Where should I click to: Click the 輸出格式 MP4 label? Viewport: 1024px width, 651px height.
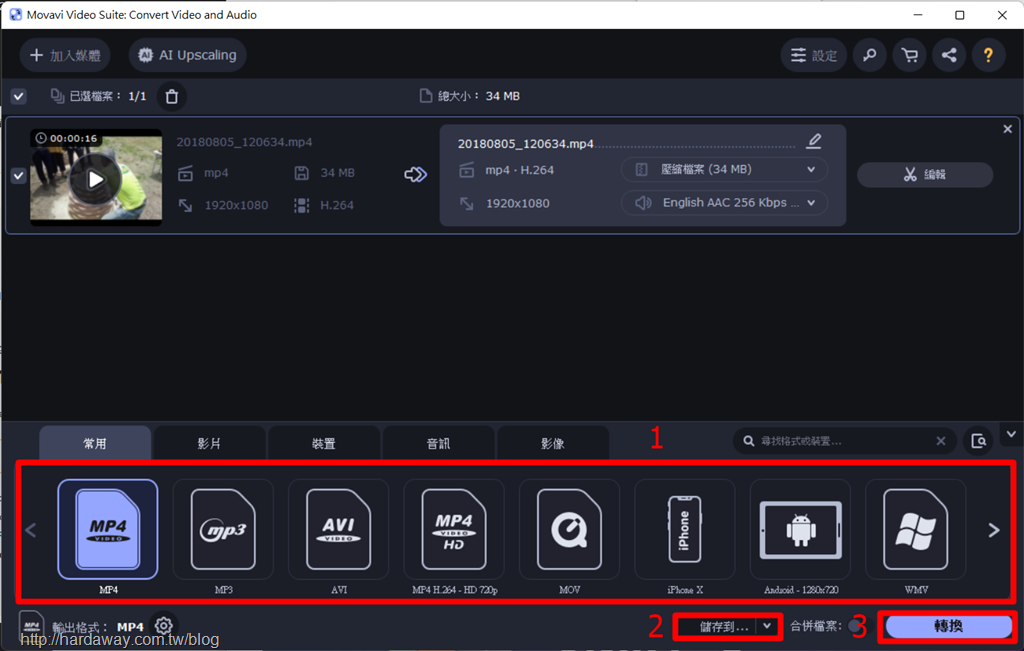click(x=98, y=627)
